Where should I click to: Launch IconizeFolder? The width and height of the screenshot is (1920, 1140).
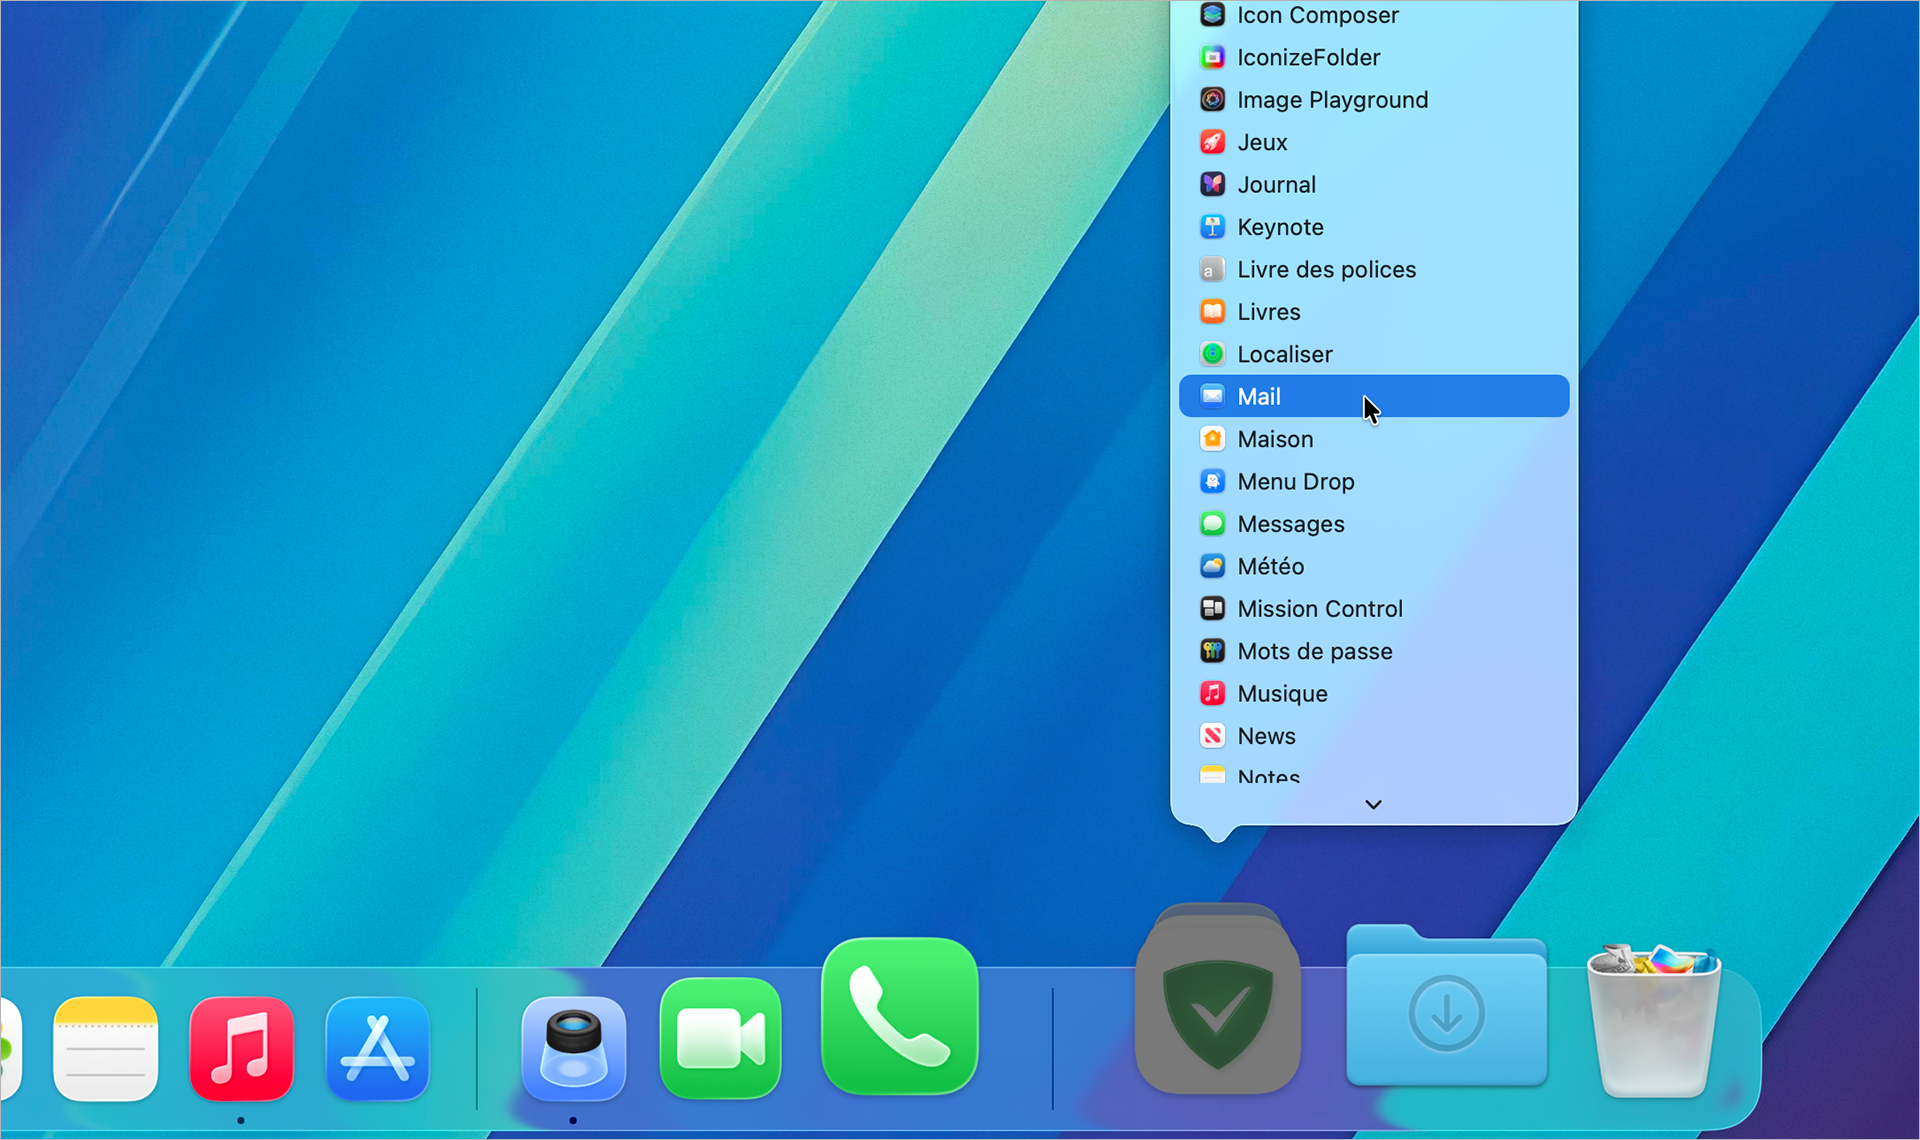[1308, 57]
